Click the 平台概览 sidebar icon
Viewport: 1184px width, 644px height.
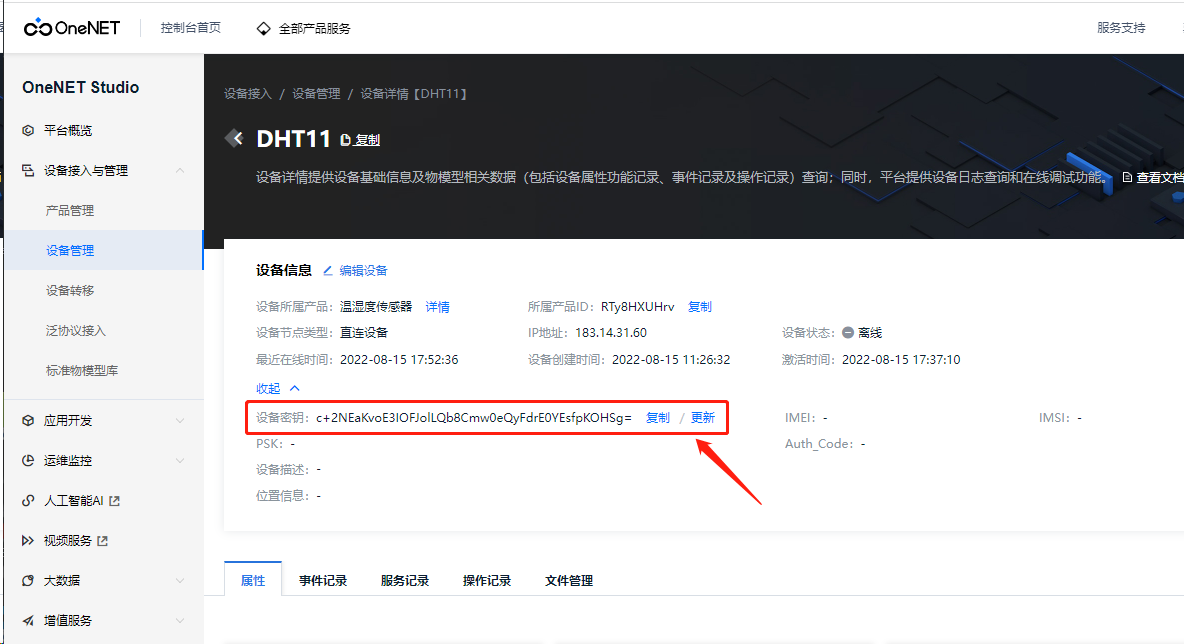[28, 131]
